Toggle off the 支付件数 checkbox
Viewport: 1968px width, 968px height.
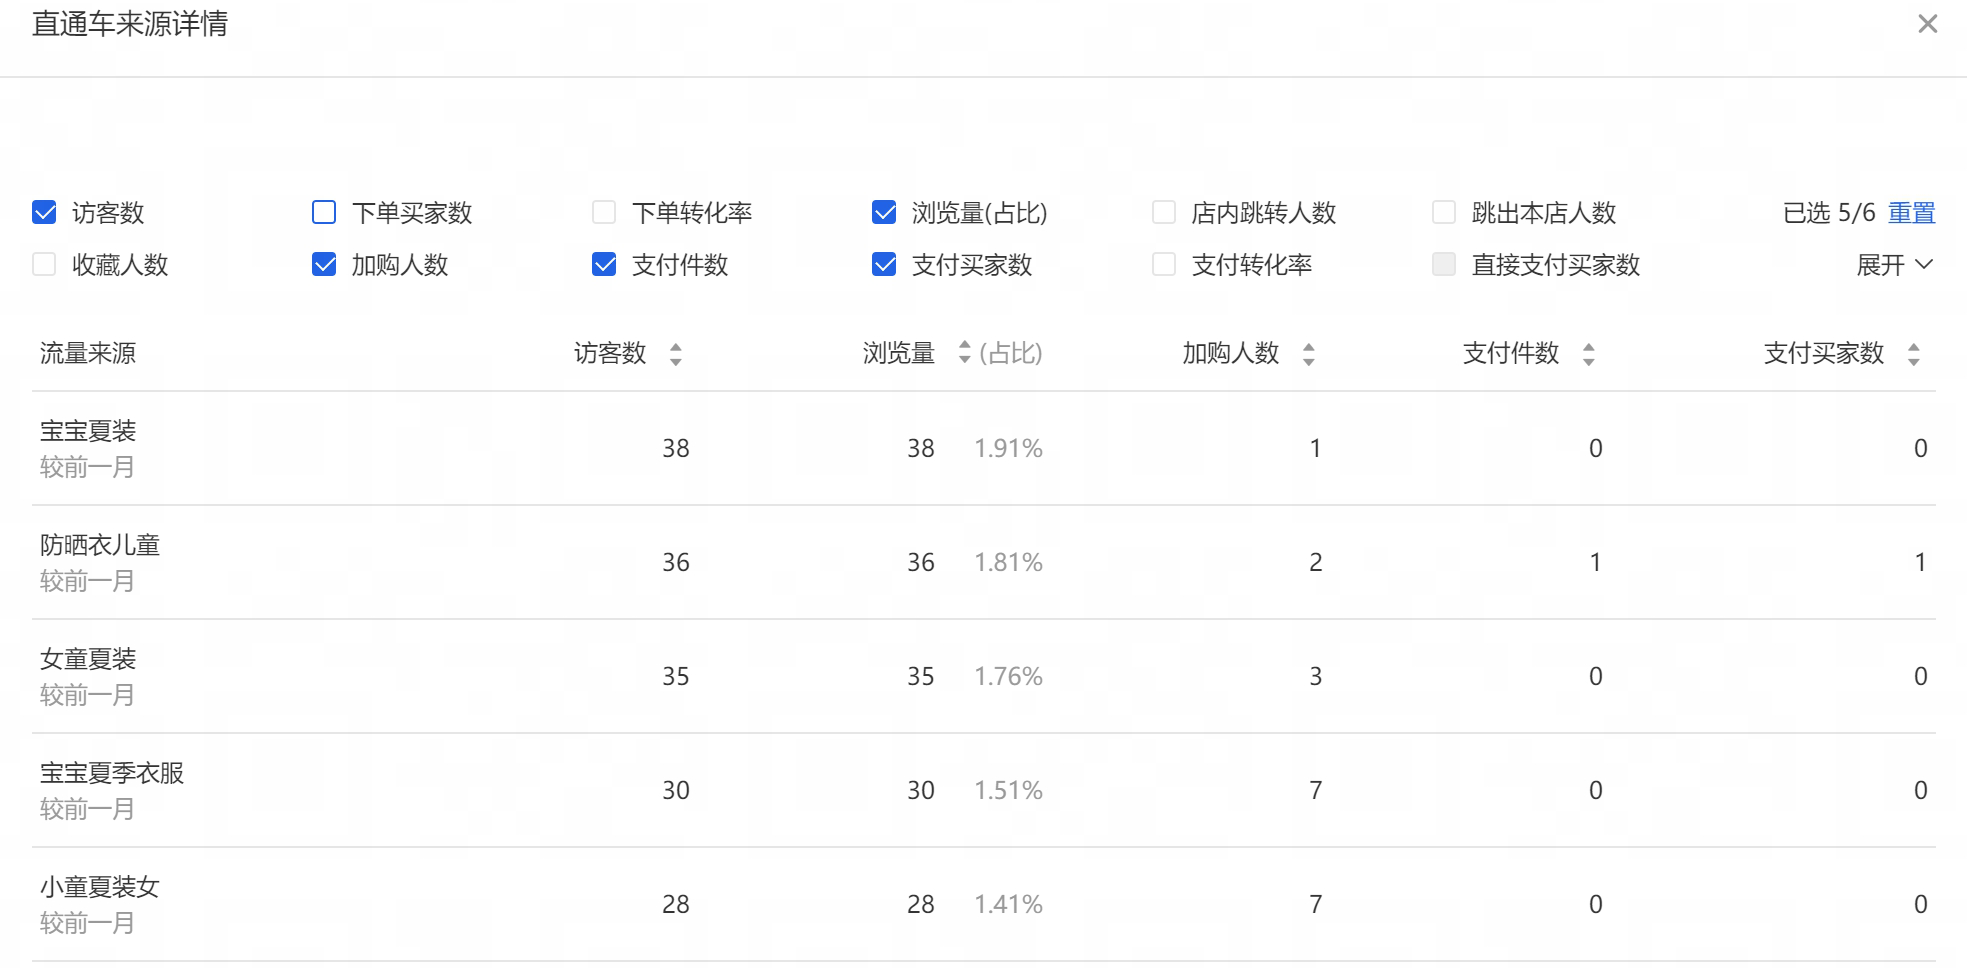pyautogui.click(x=604, y=264)
